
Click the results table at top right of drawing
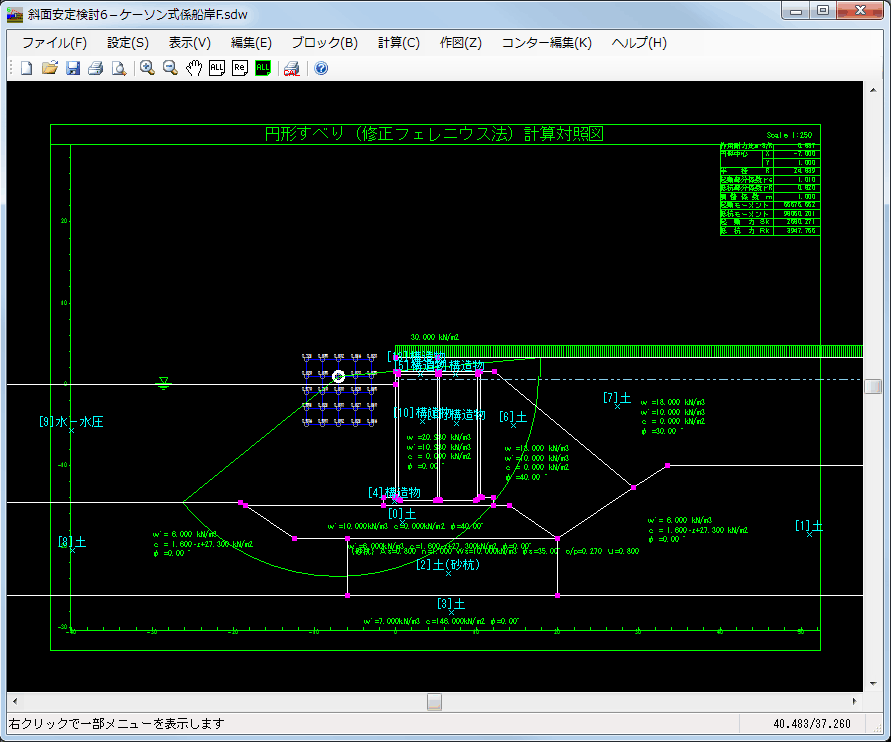point(770,189)
